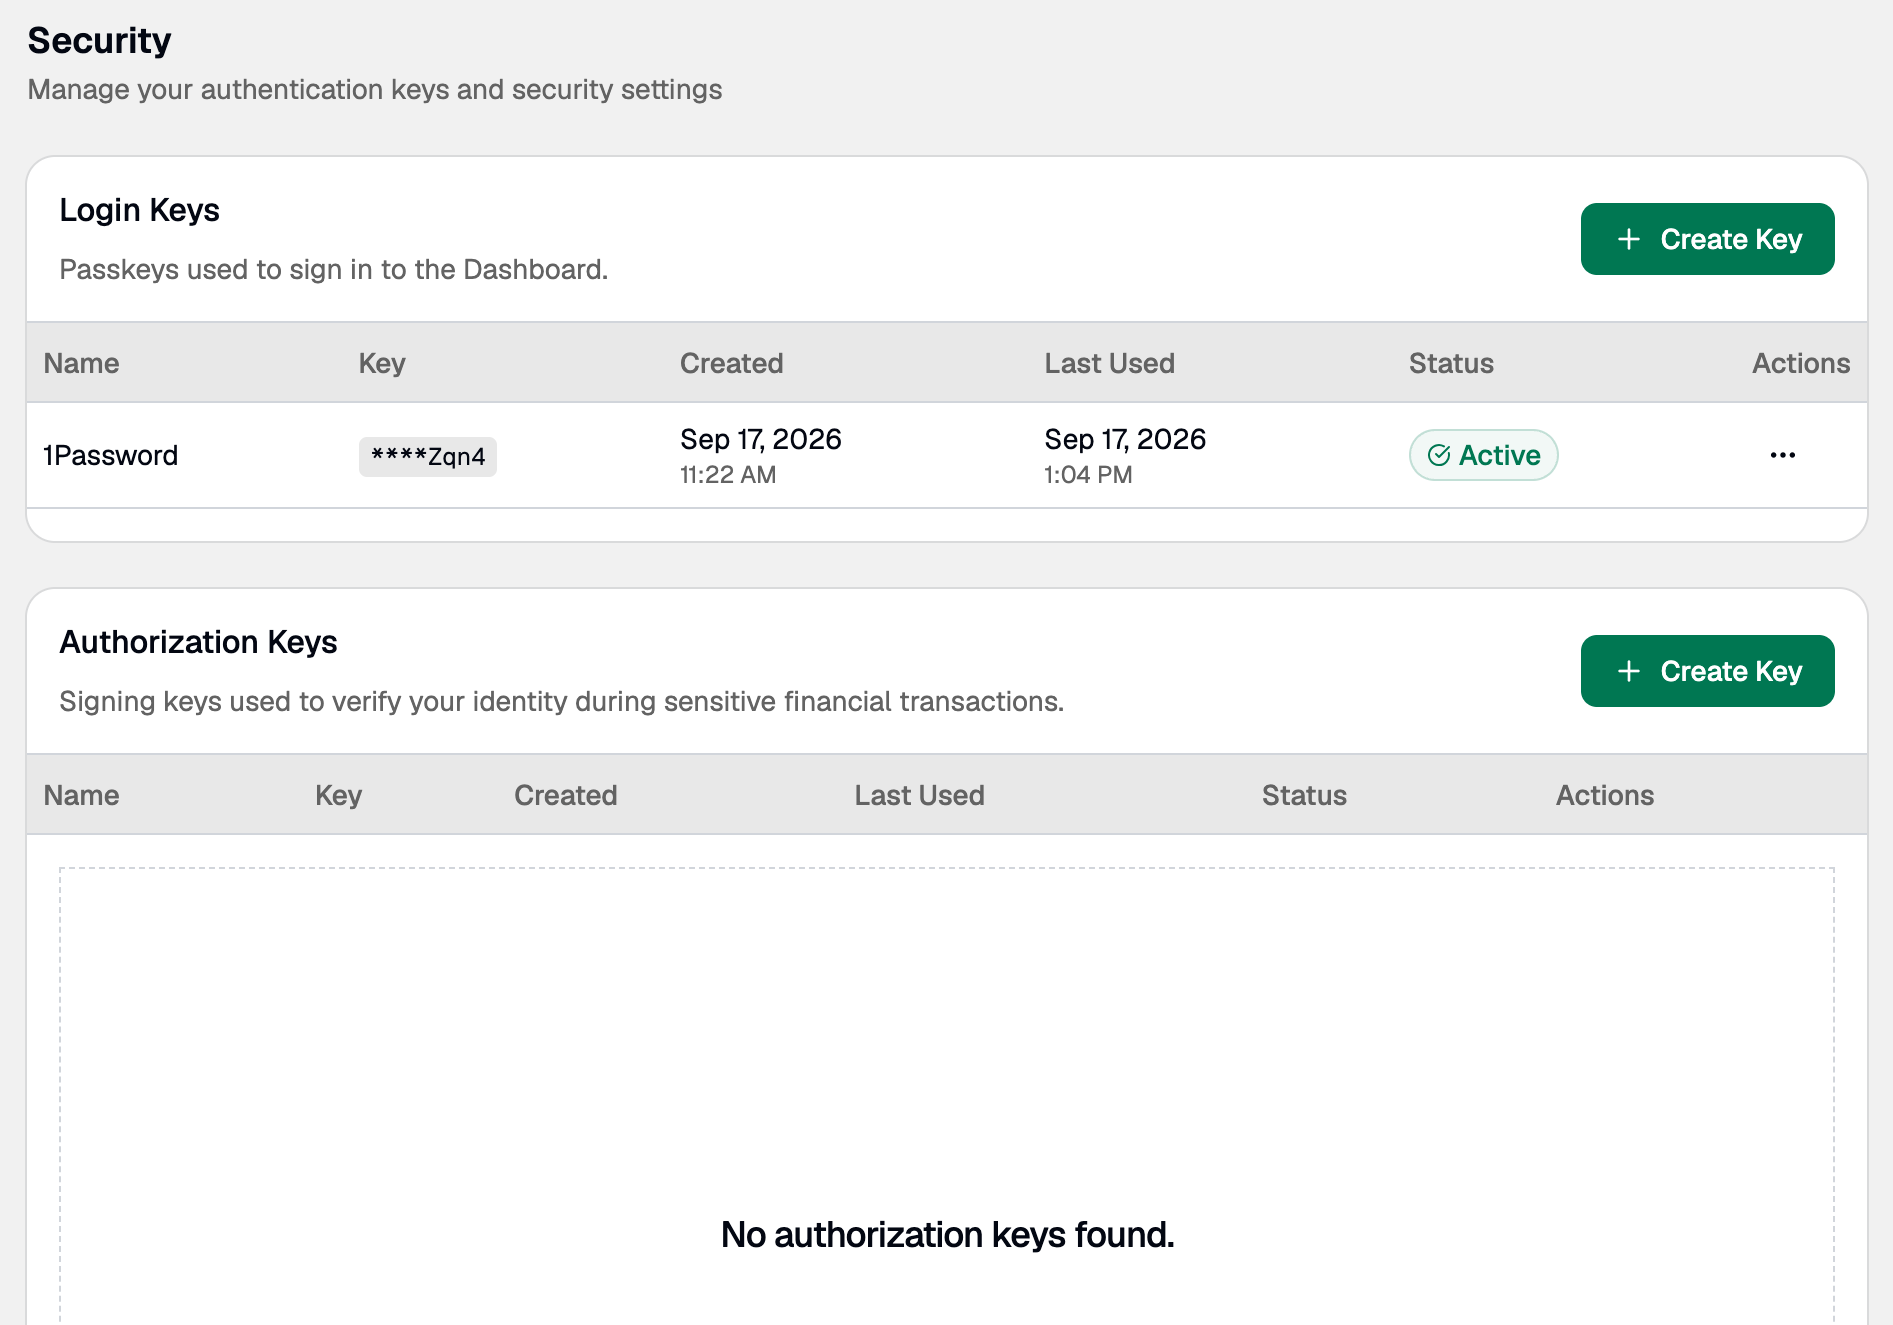Click the 1Password key name
Image resolution: width=1893 pixels, height=1325 pixels.
[111, 455]
